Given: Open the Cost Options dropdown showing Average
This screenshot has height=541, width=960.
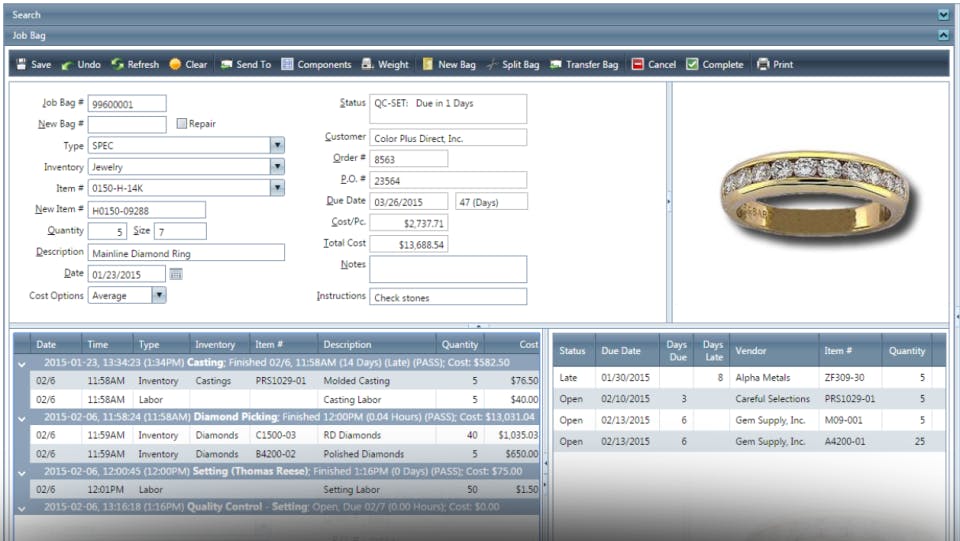Looking at the screenshot, I should [x=159, y=295].
